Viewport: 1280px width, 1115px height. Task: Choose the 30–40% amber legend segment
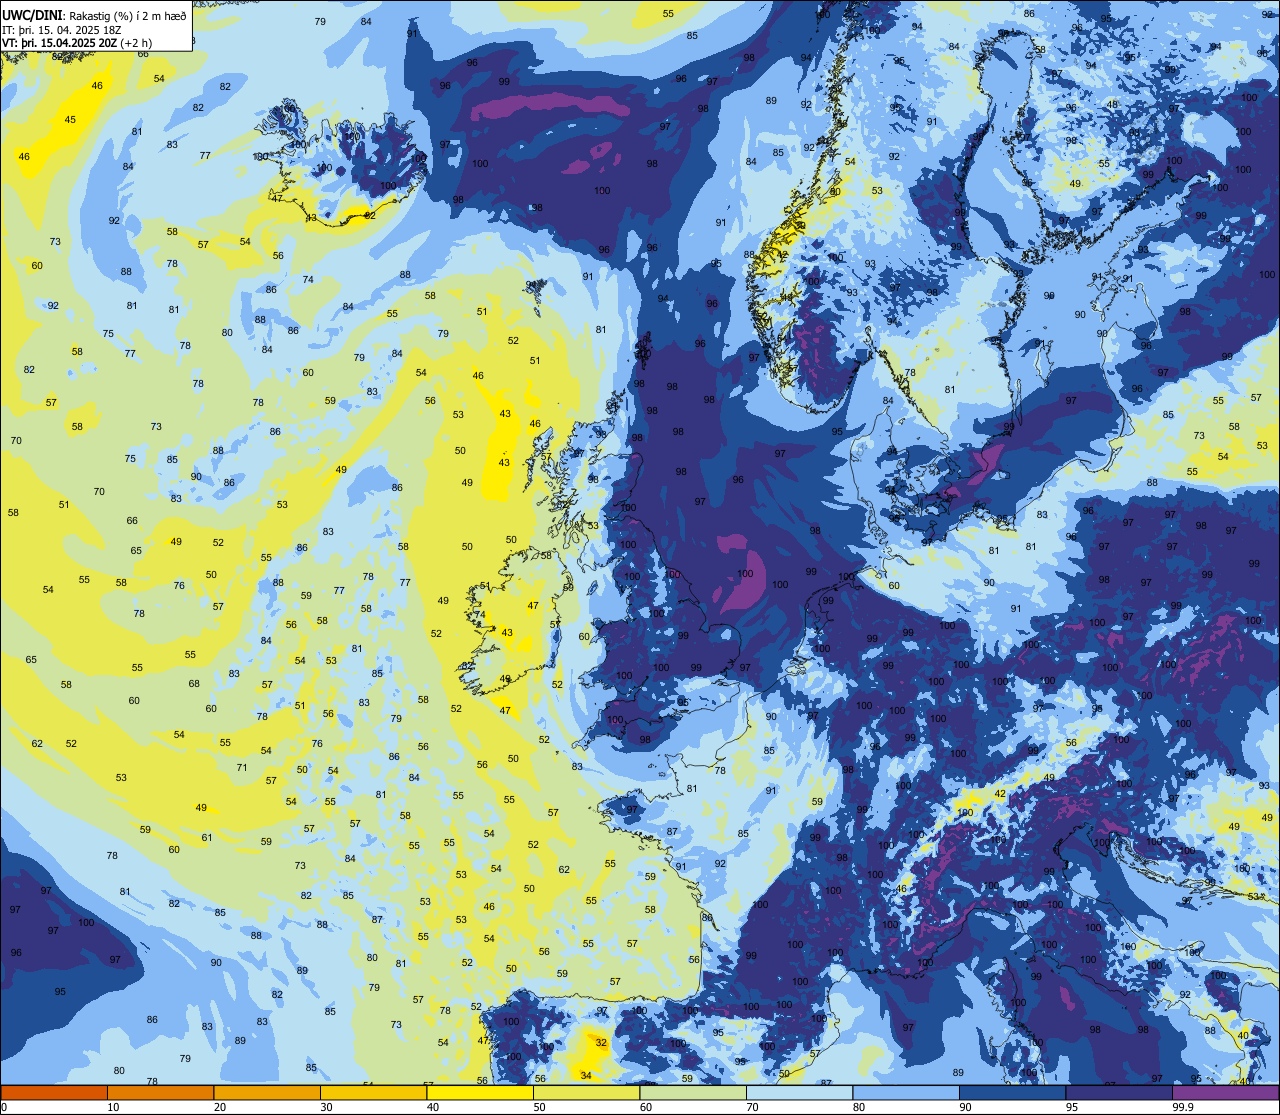[x=373, y=1092]
